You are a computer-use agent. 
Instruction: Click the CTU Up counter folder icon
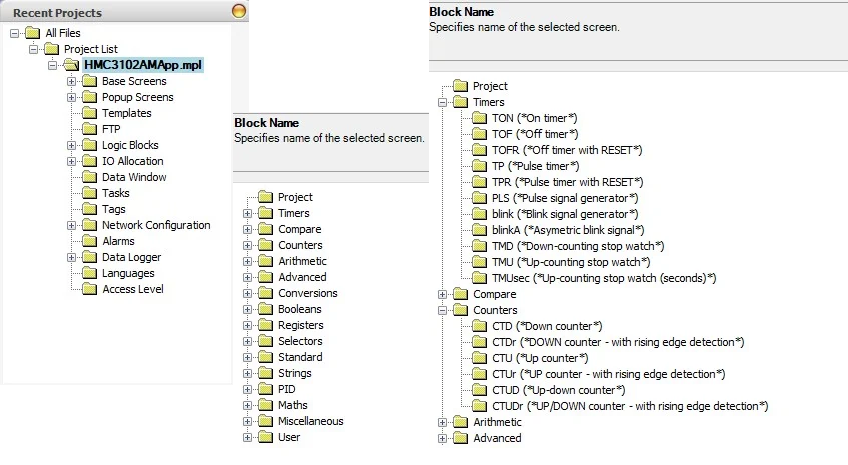(x=479, y=358)
